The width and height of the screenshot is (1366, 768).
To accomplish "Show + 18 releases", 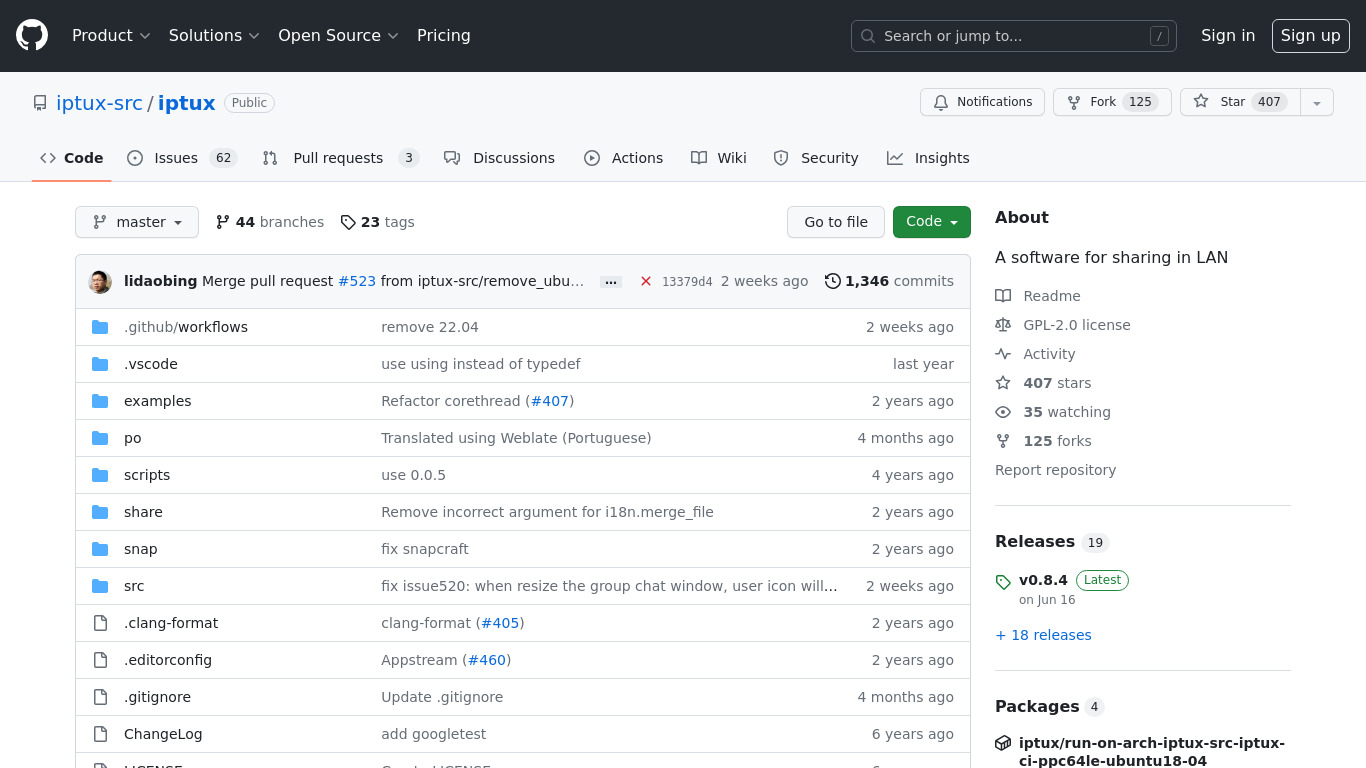I will click(1043, 635).
